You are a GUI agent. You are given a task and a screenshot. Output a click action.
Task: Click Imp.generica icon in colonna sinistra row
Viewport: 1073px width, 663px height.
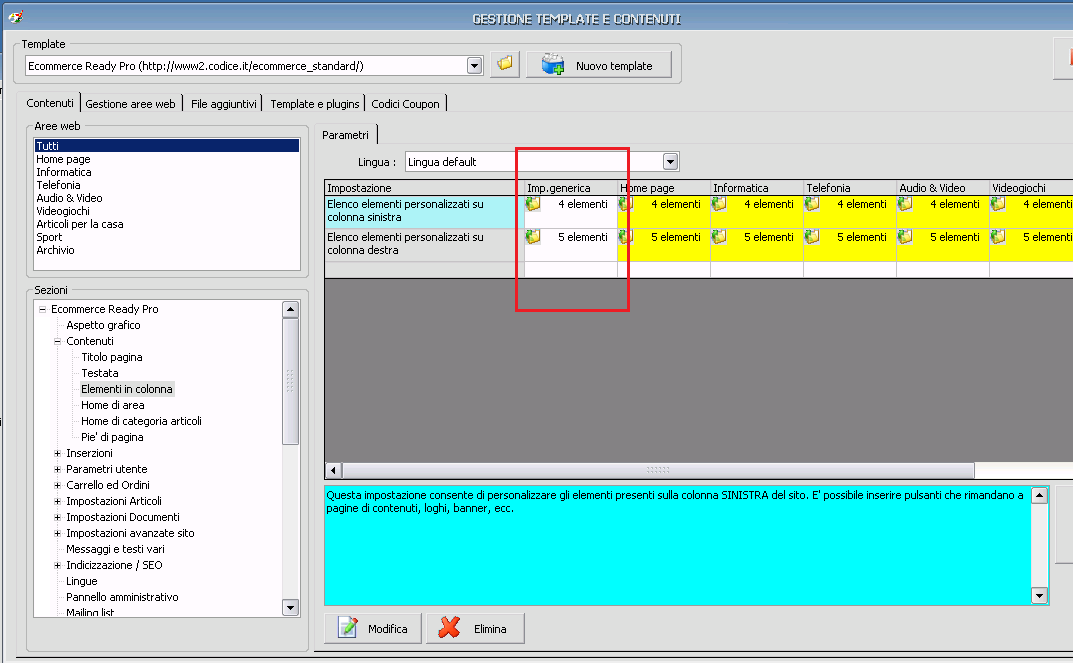point(533,204)
